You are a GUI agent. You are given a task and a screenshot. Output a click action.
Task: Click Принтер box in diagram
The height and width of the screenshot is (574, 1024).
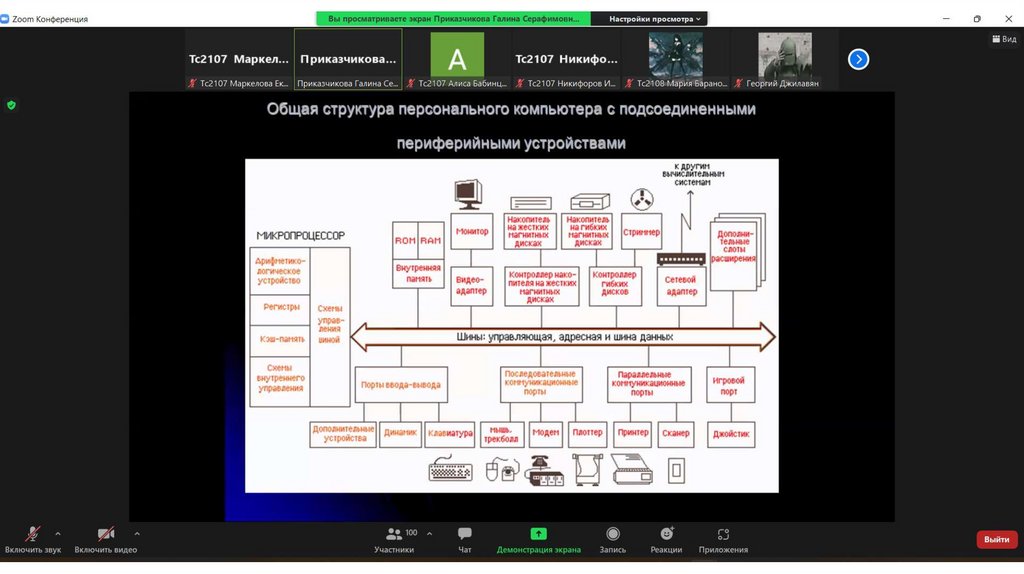(633, 433)
